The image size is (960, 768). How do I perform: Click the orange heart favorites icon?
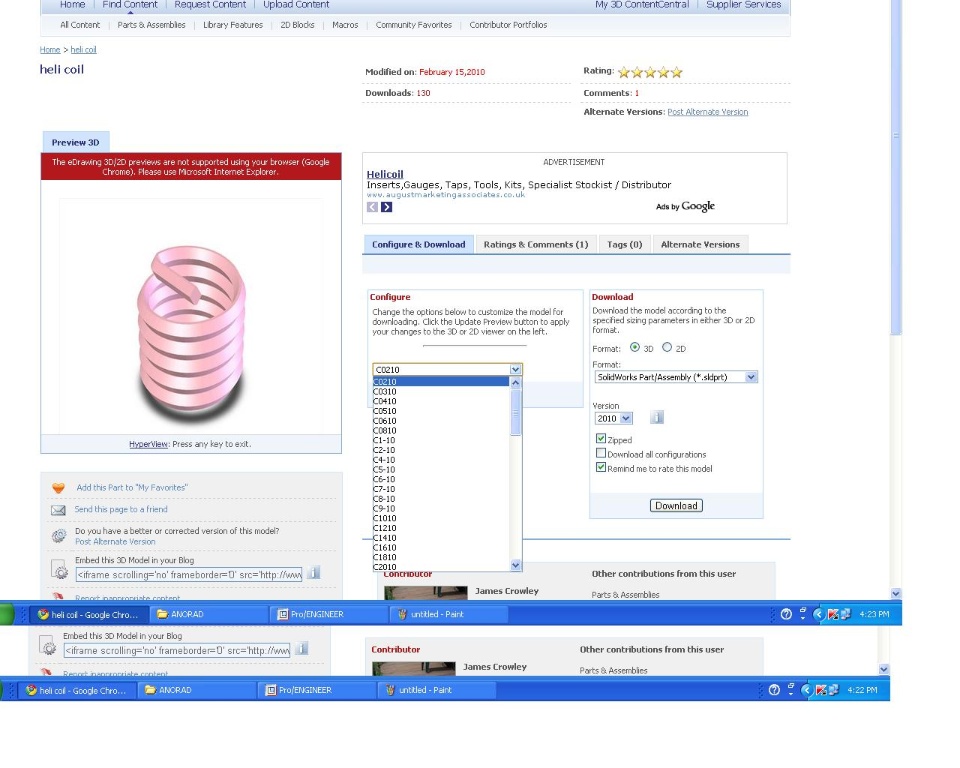pyautogui.click(x=58, y=488)
